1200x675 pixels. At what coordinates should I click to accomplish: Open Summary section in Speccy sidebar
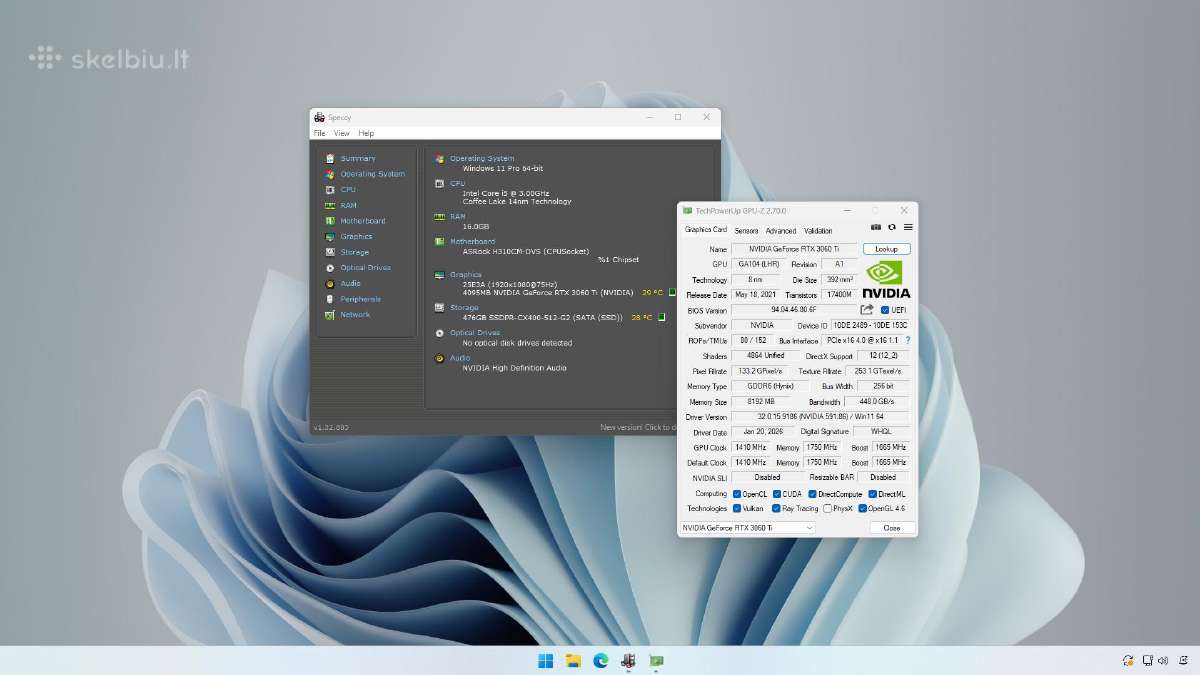(357, 158)
